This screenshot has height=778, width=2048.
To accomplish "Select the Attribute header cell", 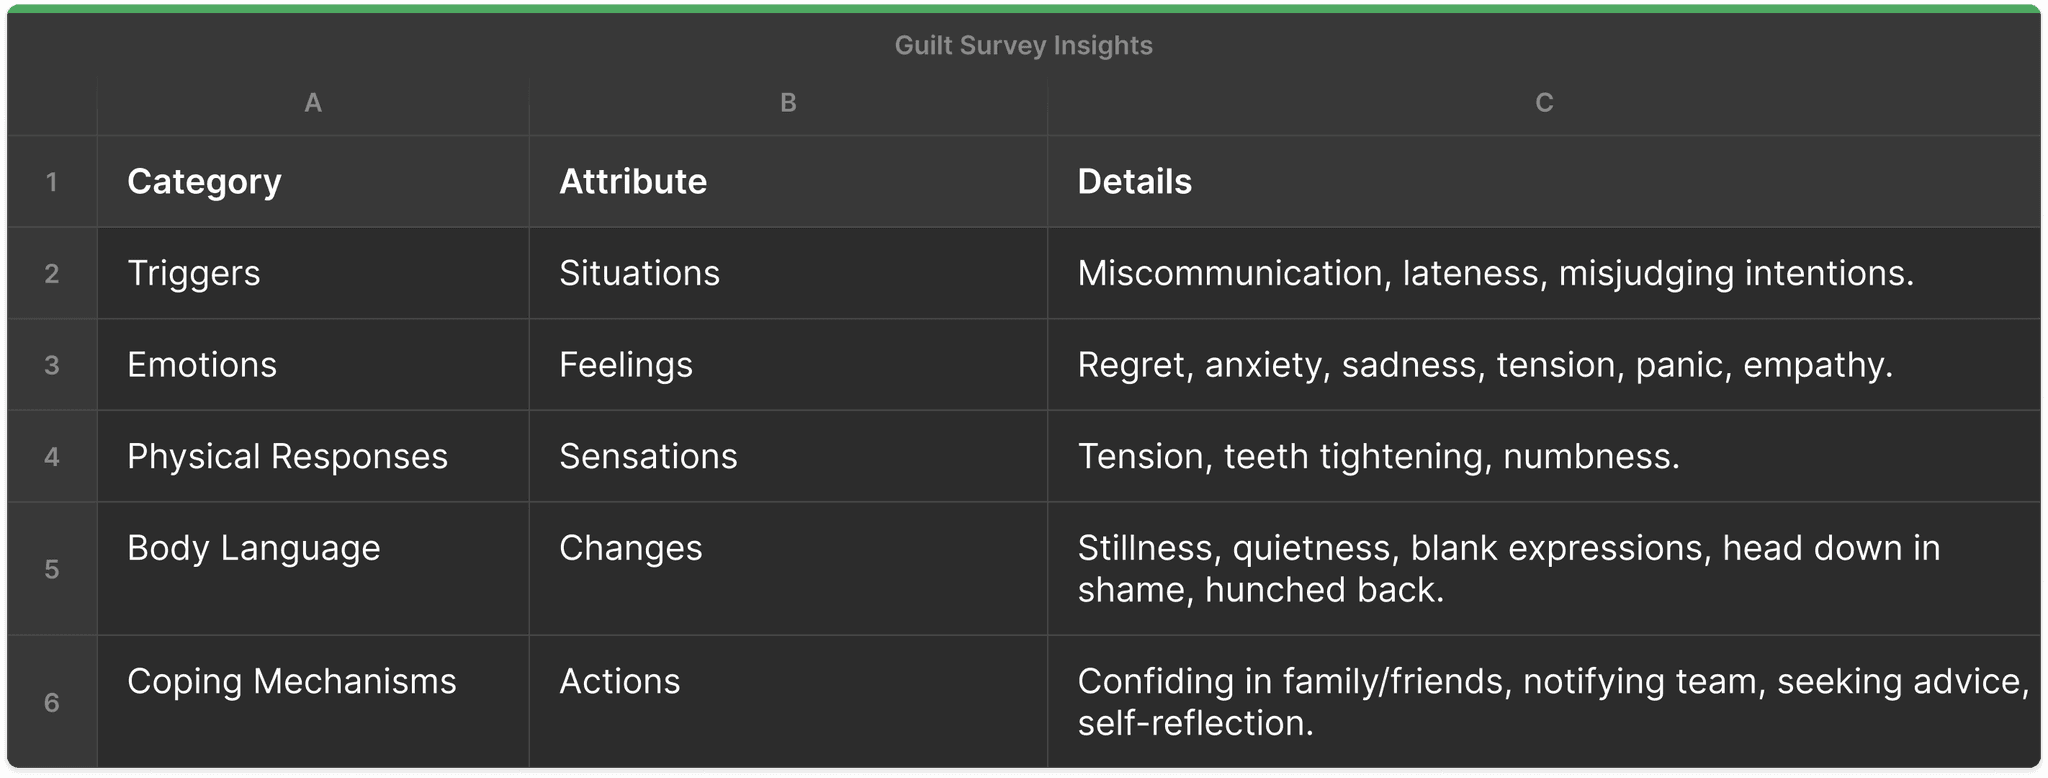I will pos(788,182).
